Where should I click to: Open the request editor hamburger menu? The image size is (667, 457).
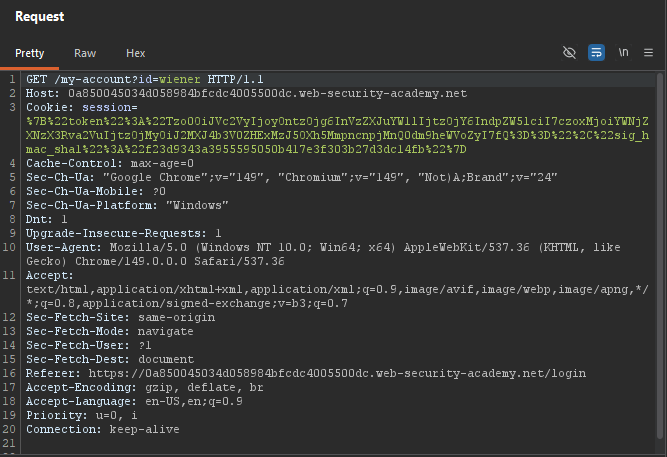tap(648, 53)
